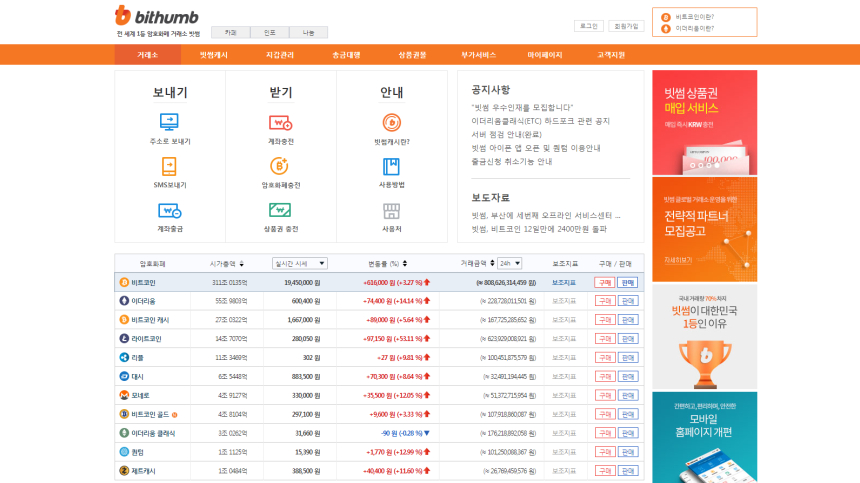860x483 pixels.
Task: Click 판매 in the 비트코인 row
Action: point(627,282)
